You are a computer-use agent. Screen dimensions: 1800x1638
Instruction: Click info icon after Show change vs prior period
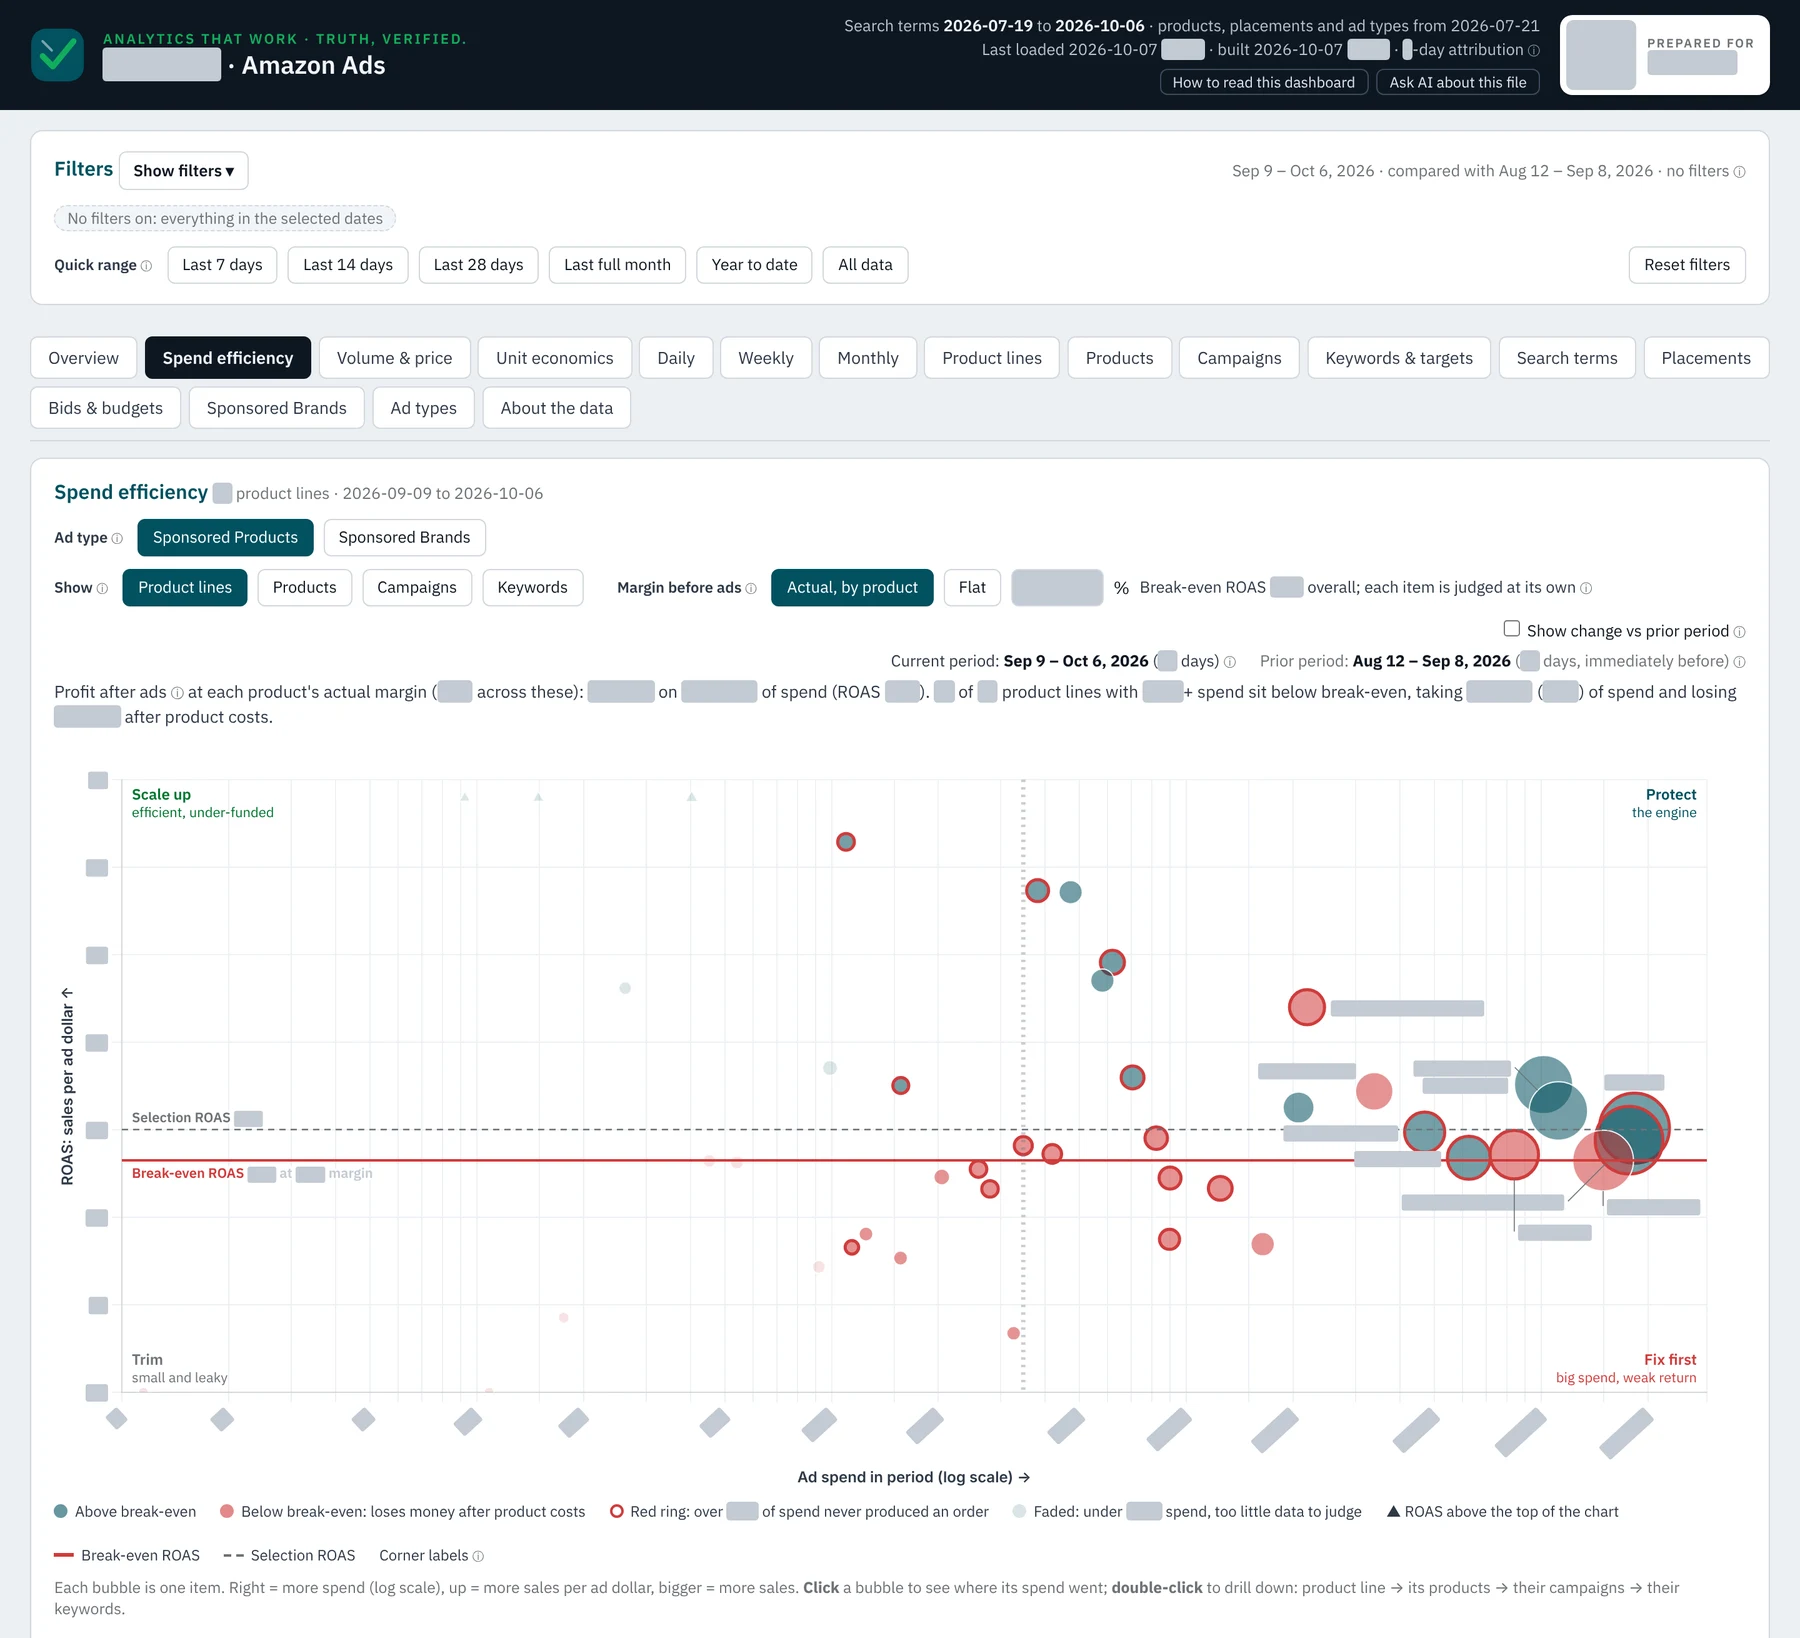click(1740, 632)
